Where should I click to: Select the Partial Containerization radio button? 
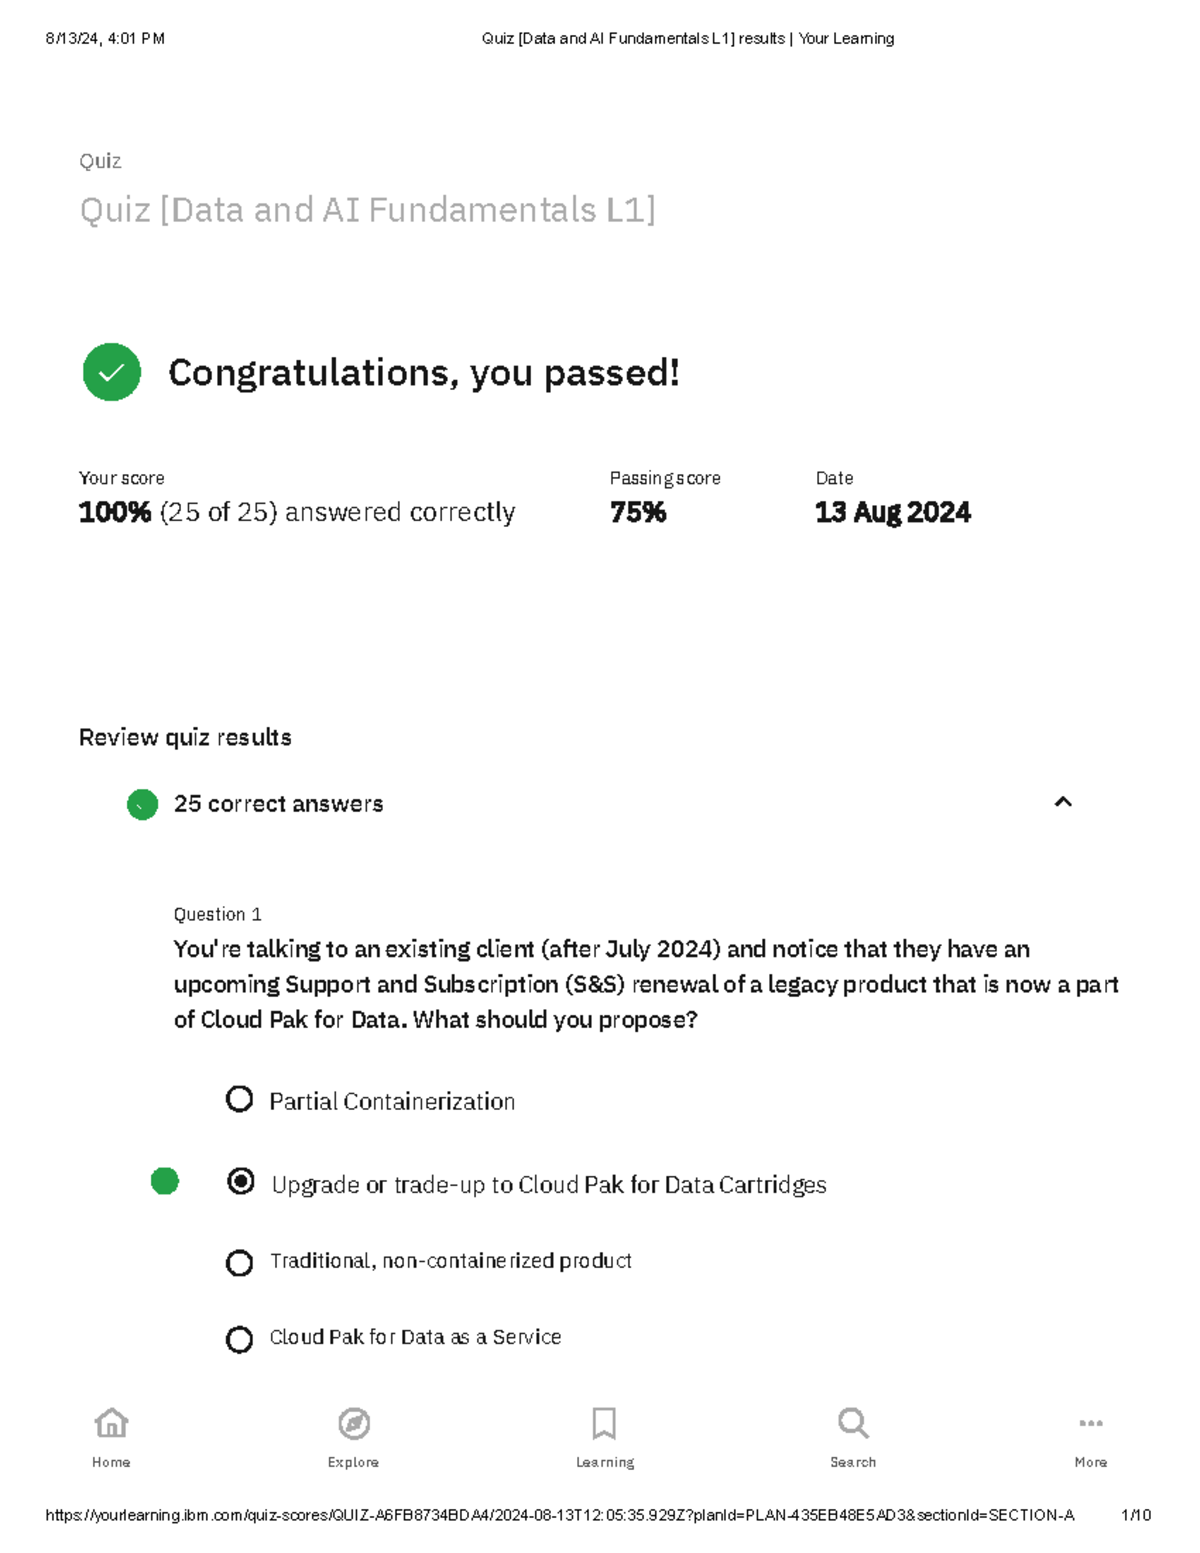(x=239, y=1099)
